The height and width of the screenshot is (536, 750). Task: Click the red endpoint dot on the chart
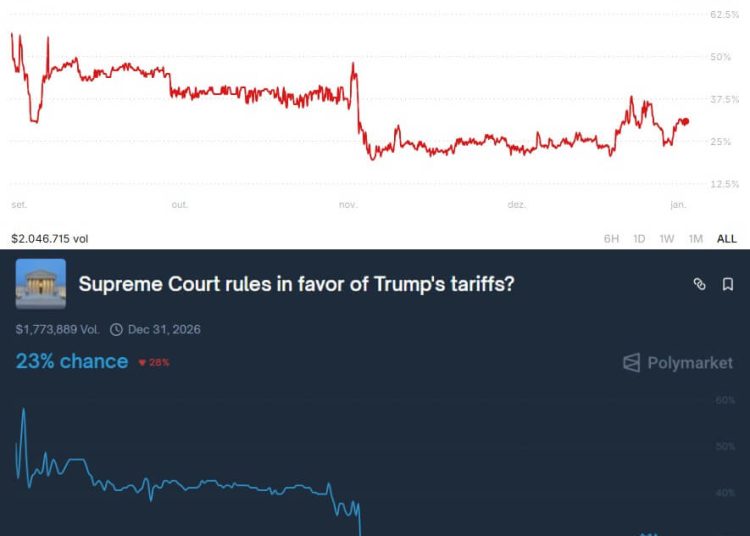(x=685, y=121)
